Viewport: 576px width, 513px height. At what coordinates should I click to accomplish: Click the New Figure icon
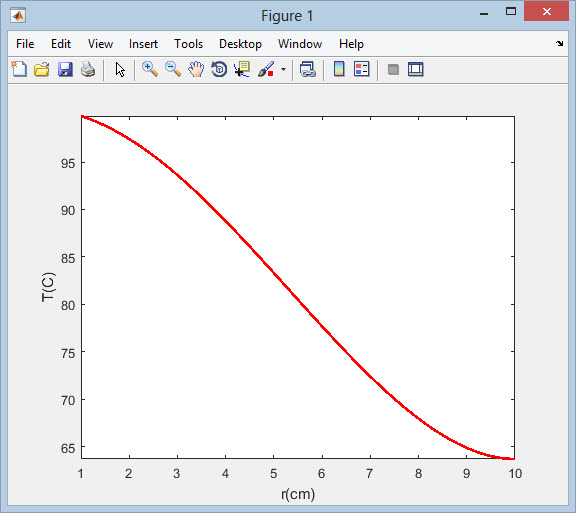[x=19, y=69]
